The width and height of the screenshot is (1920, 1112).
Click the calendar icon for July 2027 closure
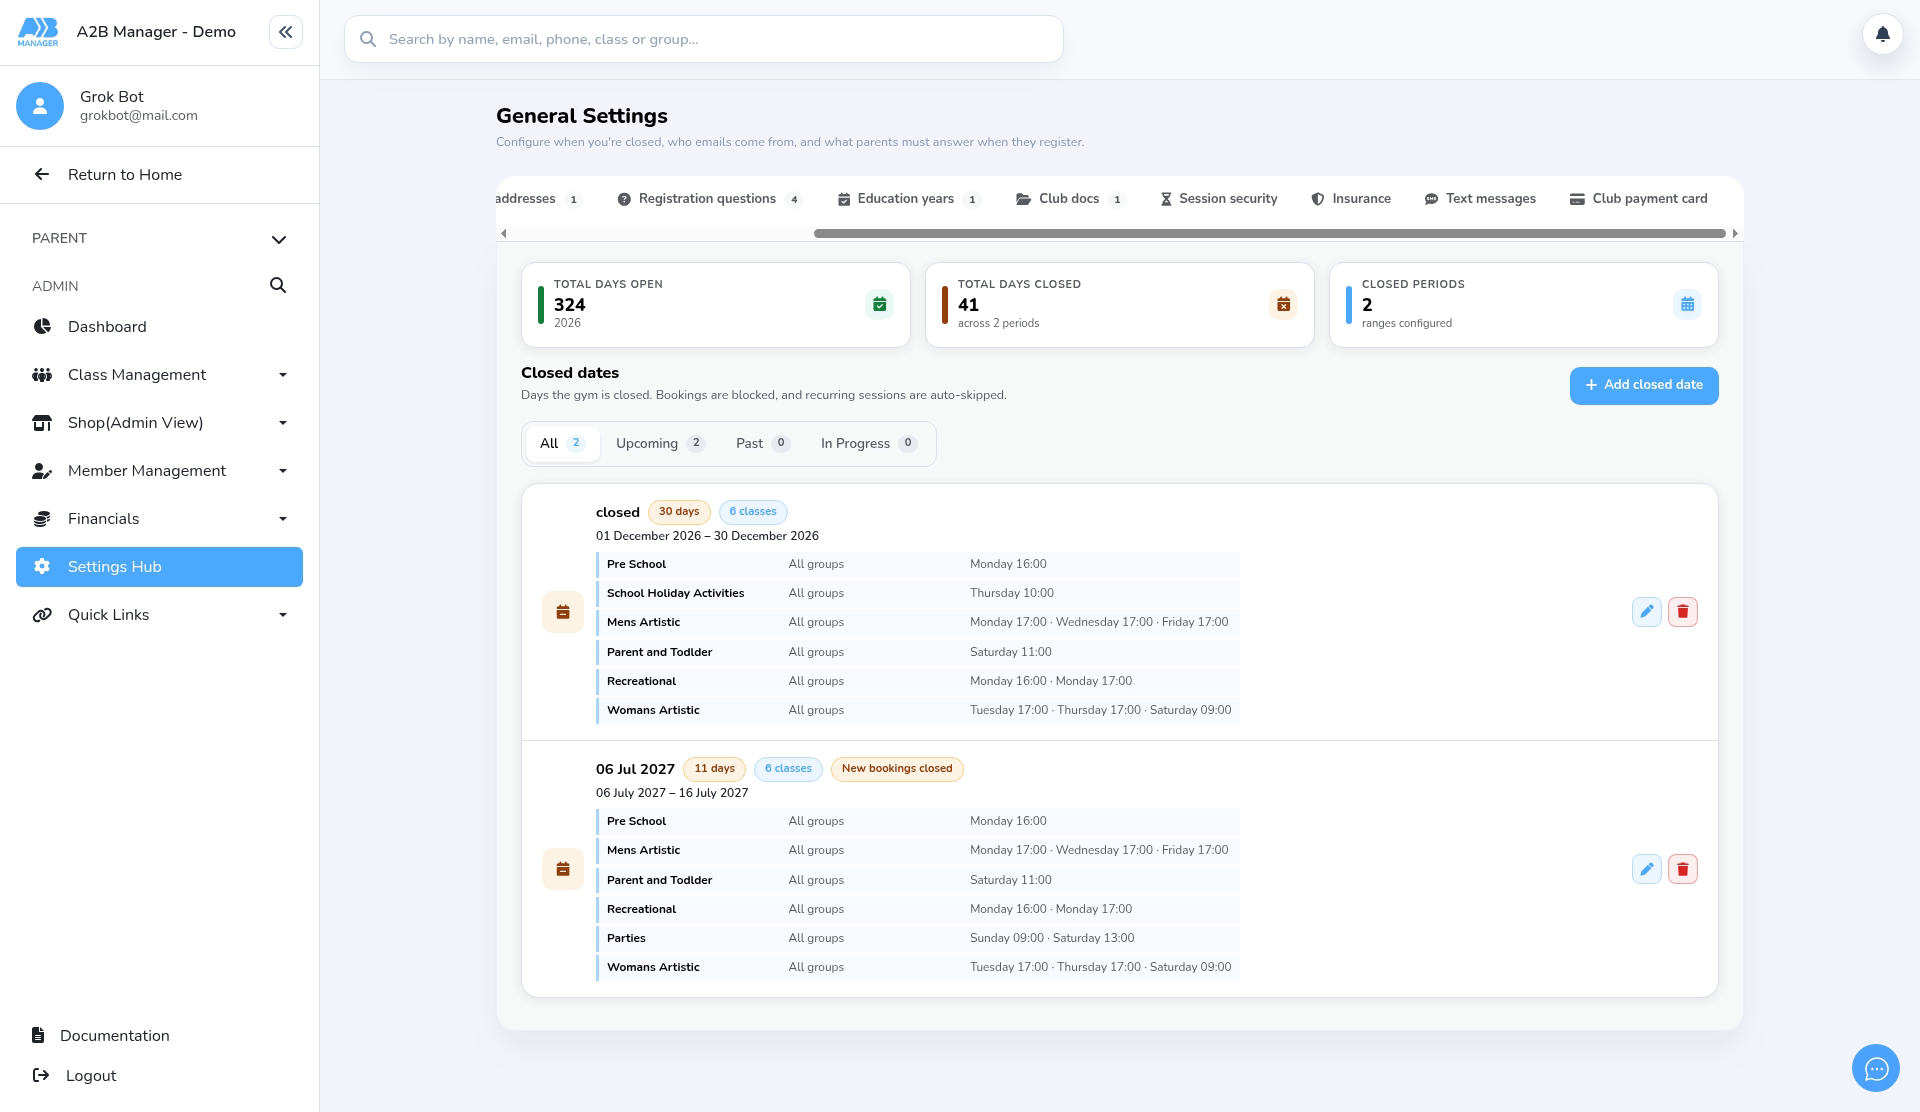click(x=563, y=869)
